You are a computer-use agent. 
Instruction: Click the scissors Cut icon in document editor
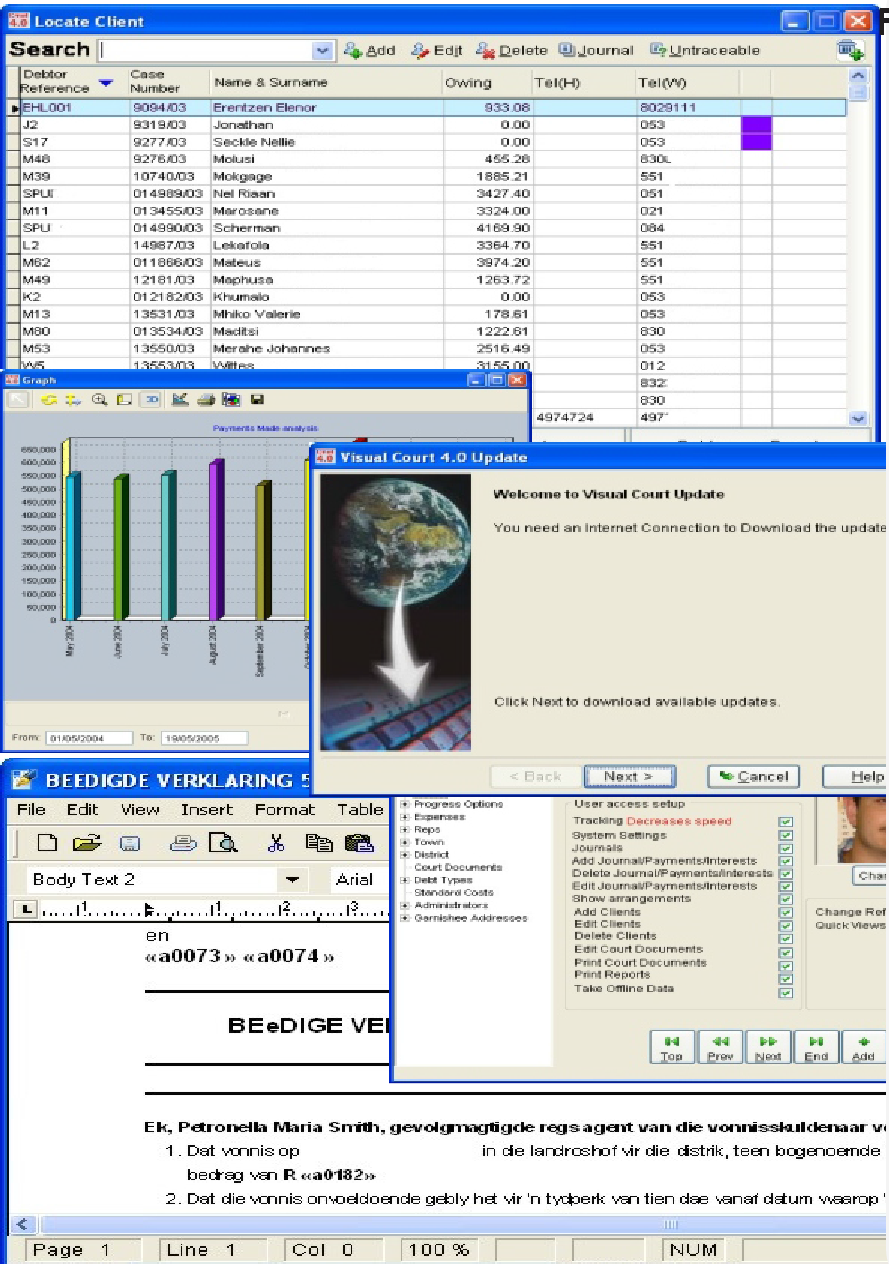coord(278,843)
